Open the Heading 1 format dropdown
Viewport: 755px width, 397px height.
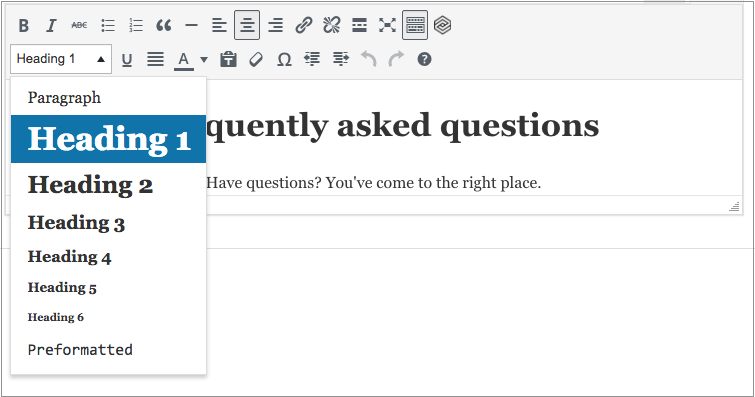pos(61,59)
